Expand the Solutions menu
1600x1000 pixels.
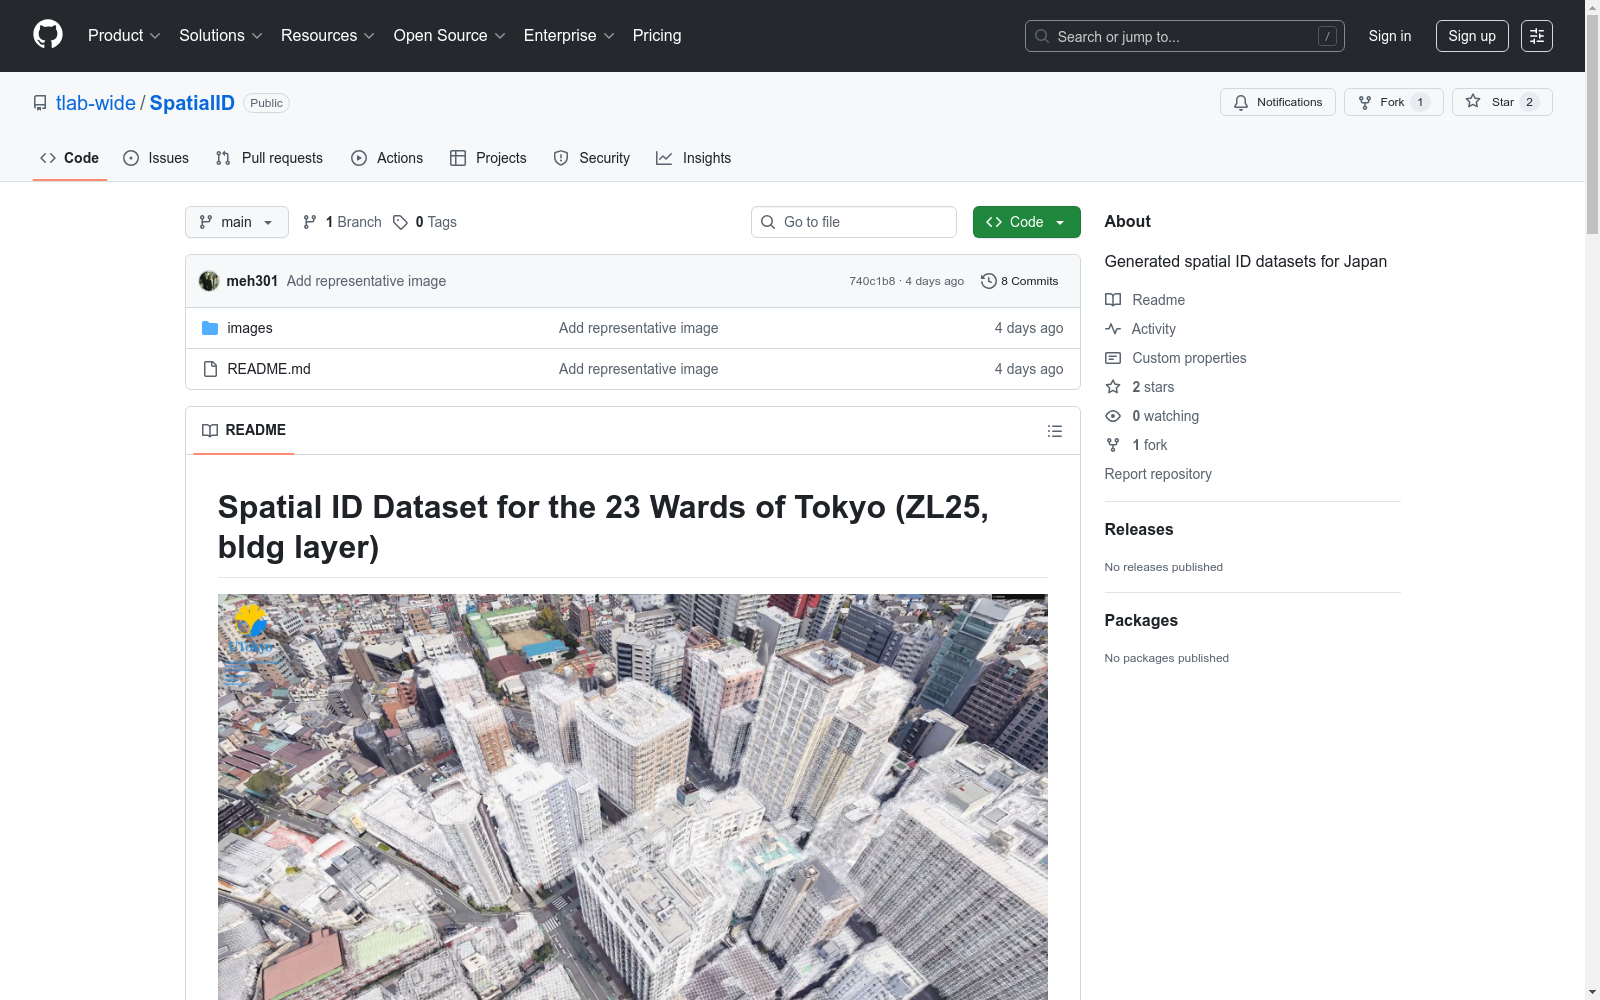pos(220,36)
